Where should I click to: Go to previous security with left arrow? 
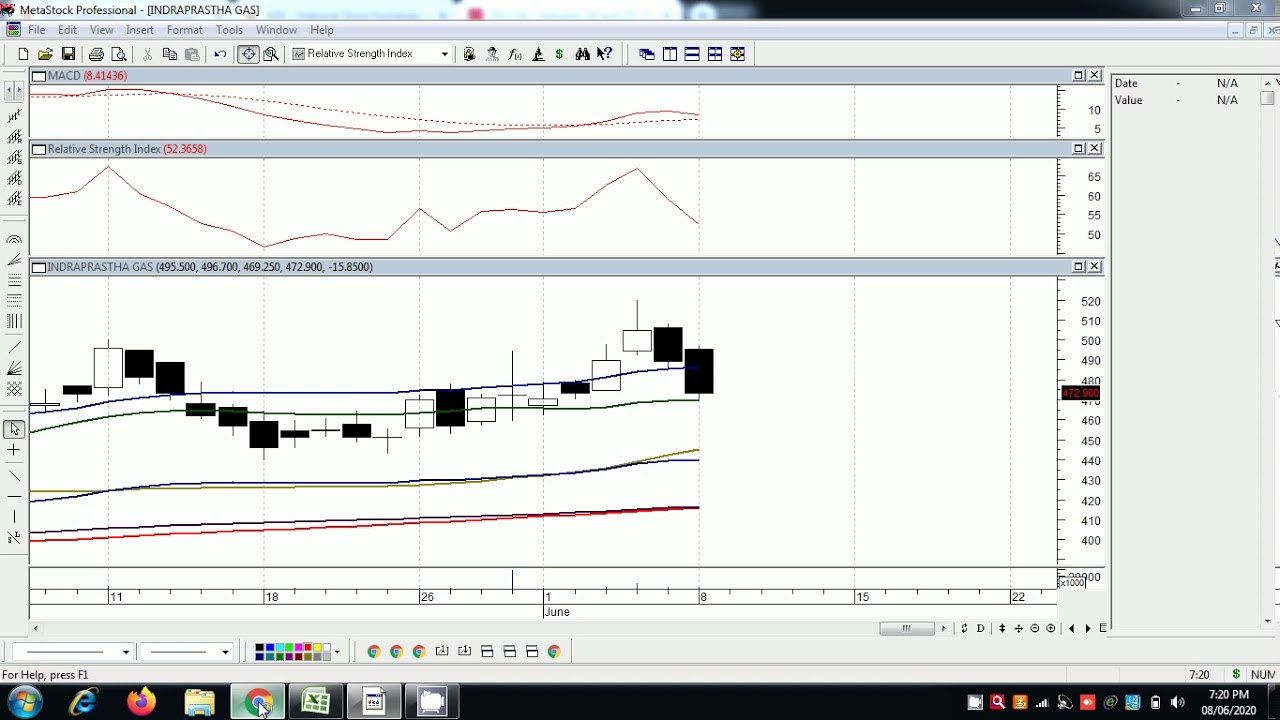point(1072,628)
